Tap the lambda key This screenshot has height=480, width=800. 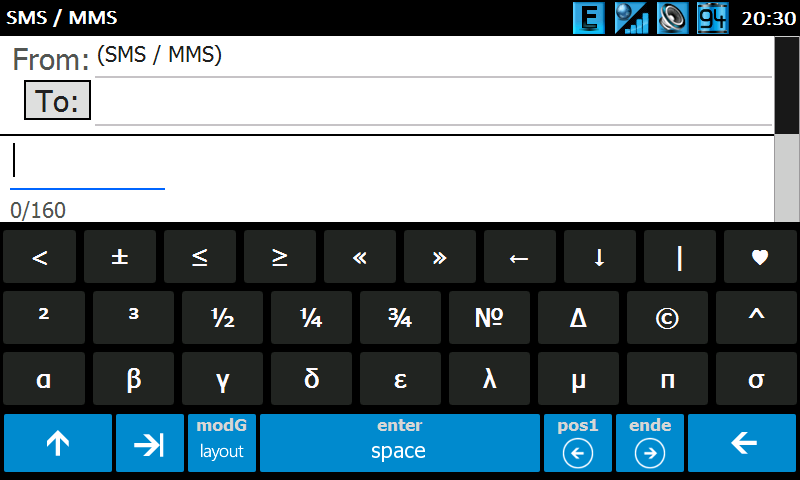(x=489, y=378)
